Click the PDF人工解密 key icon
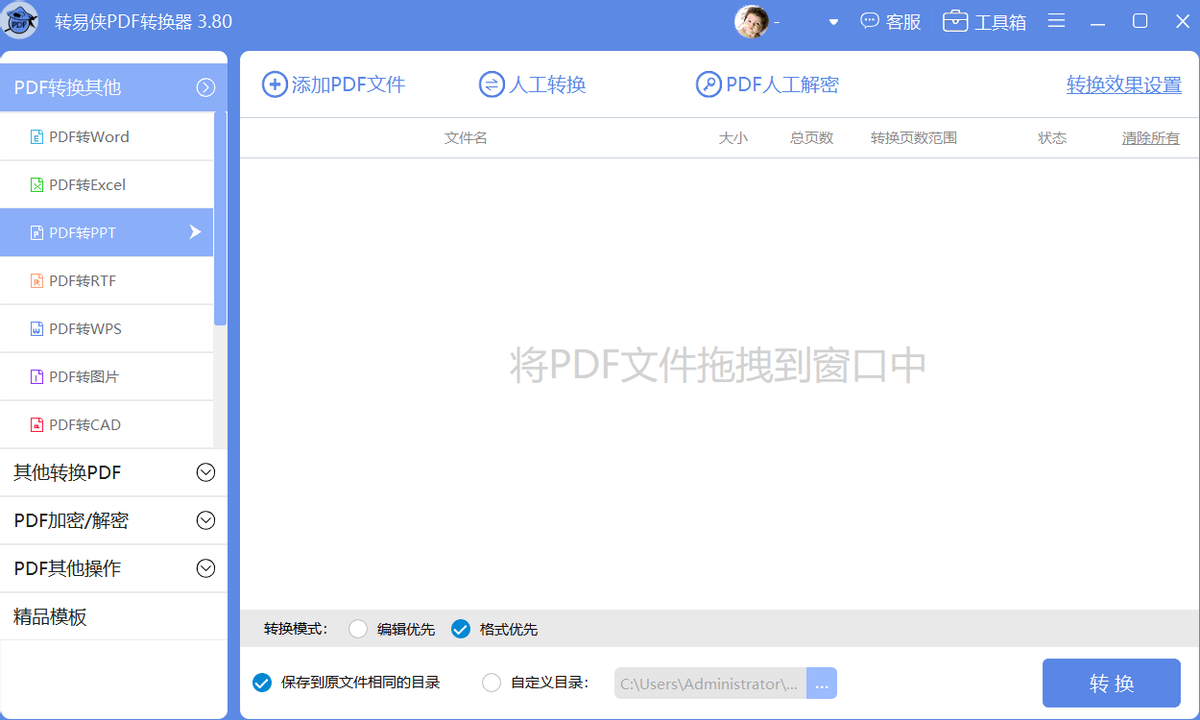Screen dimensions: 1200x720 pyautogui.click(x=708, y=85)
